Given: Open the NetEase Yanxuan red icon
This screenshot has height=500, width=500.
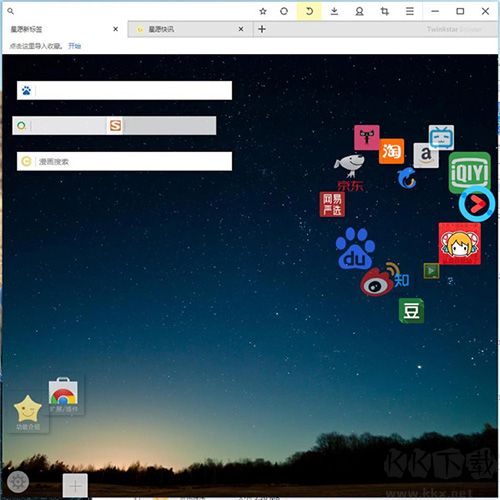Looking at the screenshot, I should [332, 204].
